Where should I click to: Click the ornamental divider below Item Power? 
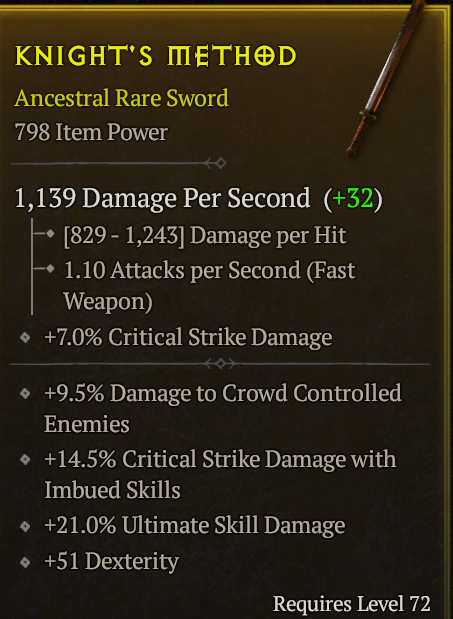tap(118, 163)
